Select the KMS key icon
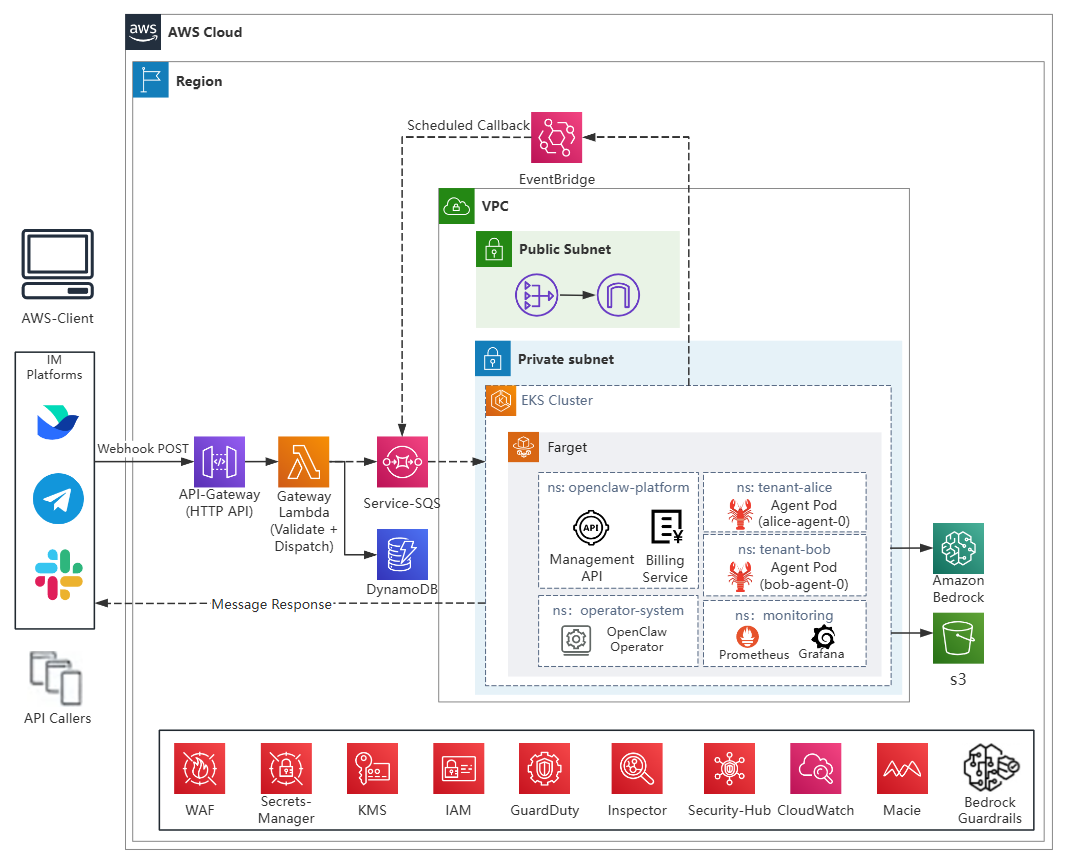 click(372, 768)
